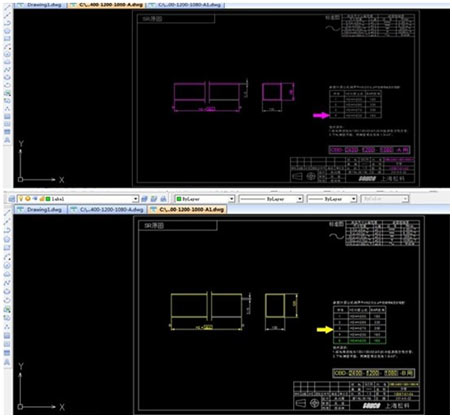This screenshot has height=417, width=452.
Task: Toggle the lock icon for Label layer
Action: tap(42, 199)
